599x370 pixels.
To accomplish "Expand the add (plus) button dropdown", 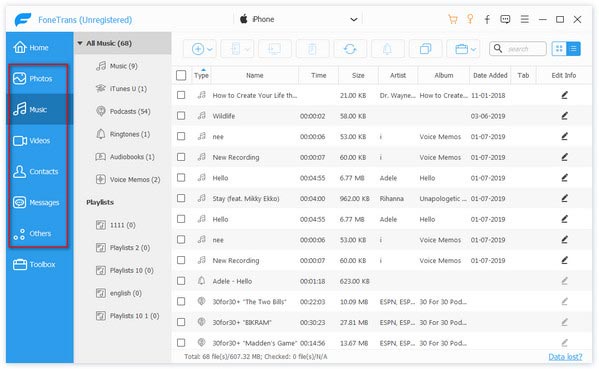I will 210,49.
